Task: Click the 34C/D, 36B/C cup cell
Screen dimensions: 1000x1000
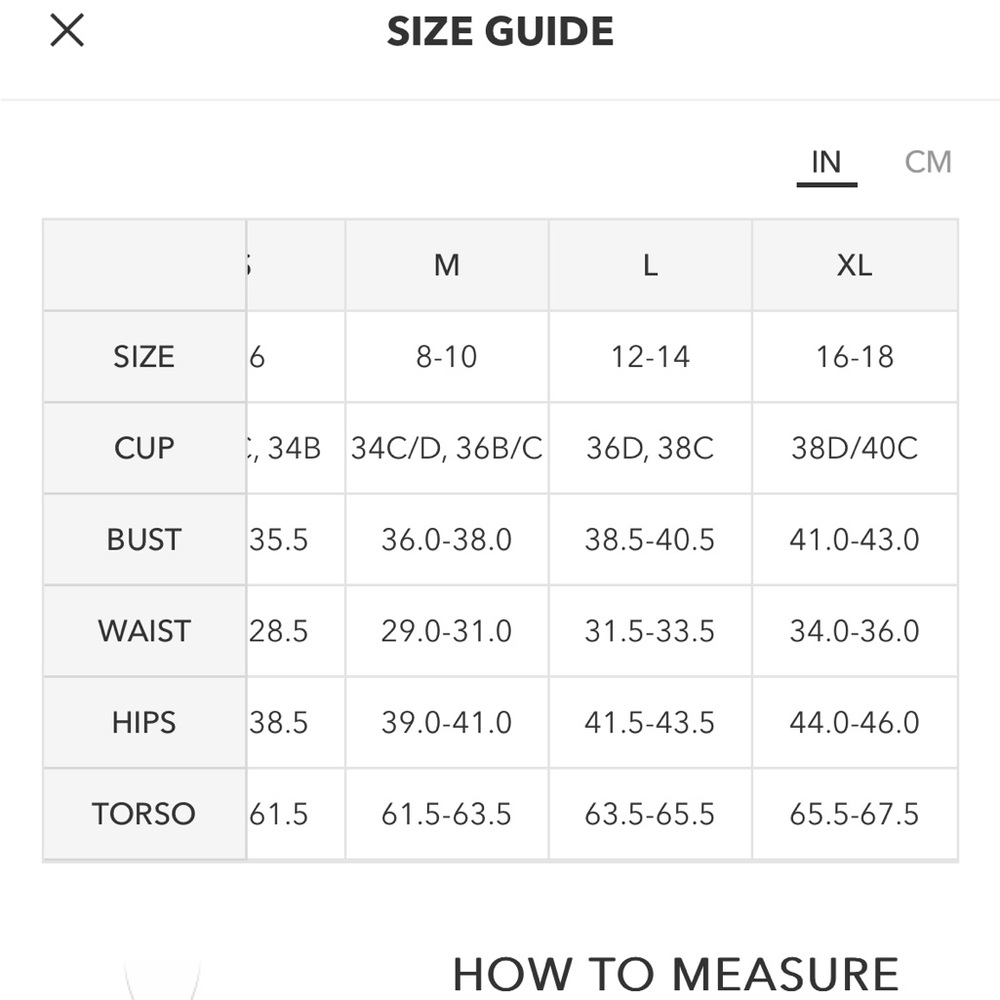Action: click(x=446, y=448)
